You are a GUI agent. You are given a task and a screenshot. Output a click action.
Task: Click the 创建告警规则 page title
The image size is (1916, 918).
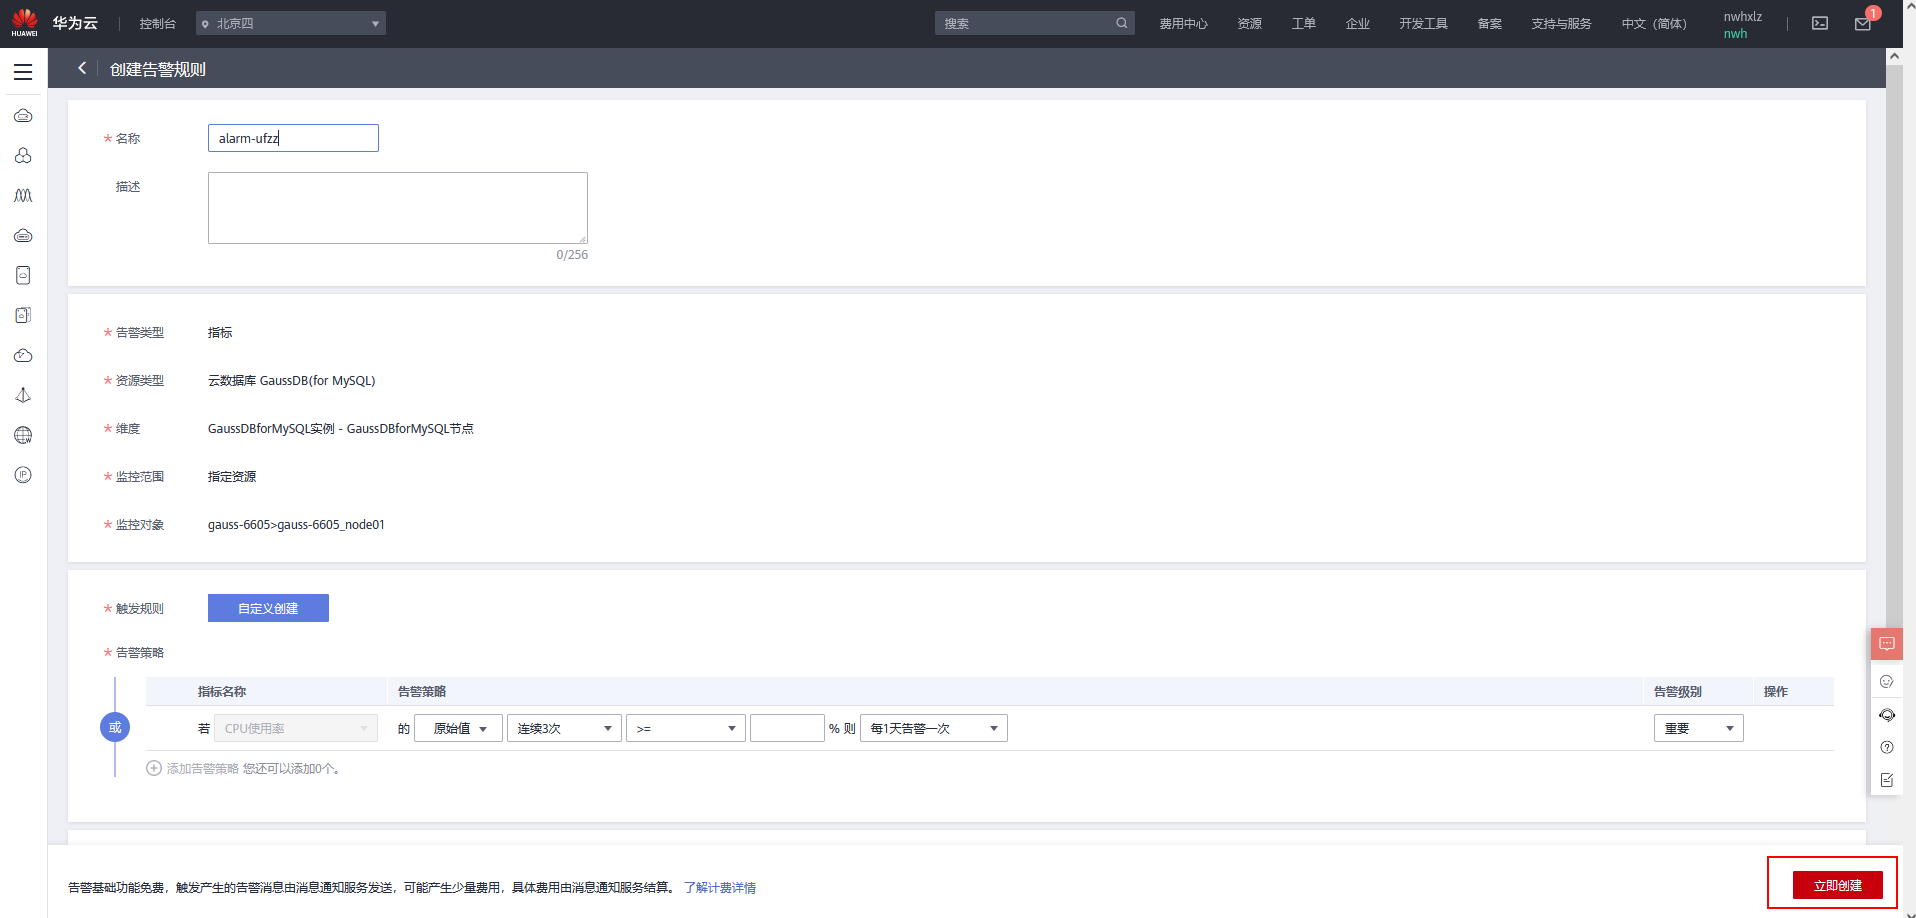pos(158,69)
